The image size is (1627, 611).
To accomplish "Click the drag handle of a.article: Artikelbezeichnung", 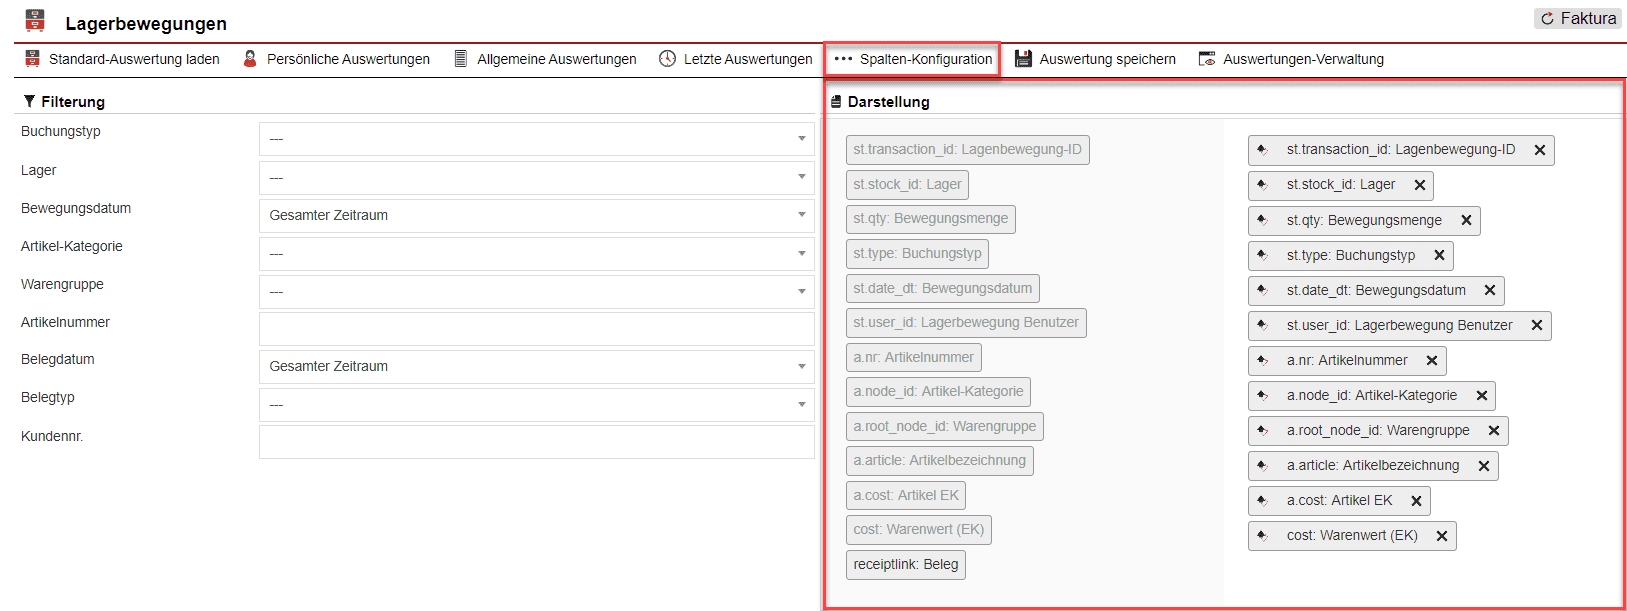I will pyautogui.click(x=1263, y=465).
